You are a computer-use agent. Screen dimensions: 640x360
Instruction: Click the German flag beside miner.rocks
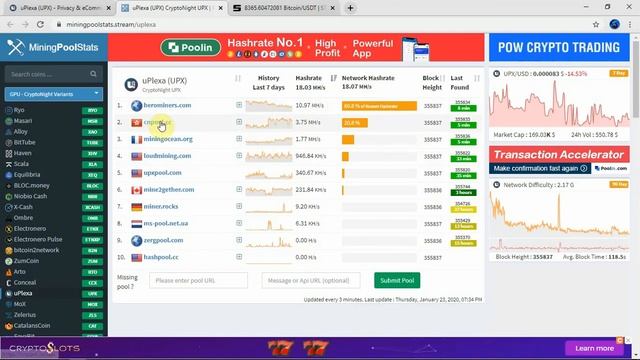(136, 207)
